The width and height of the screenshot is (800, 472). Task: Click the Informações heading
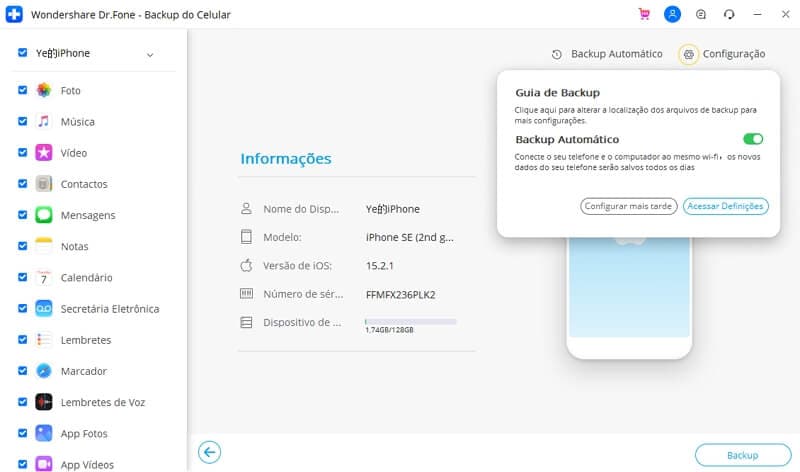pos(286,159)
